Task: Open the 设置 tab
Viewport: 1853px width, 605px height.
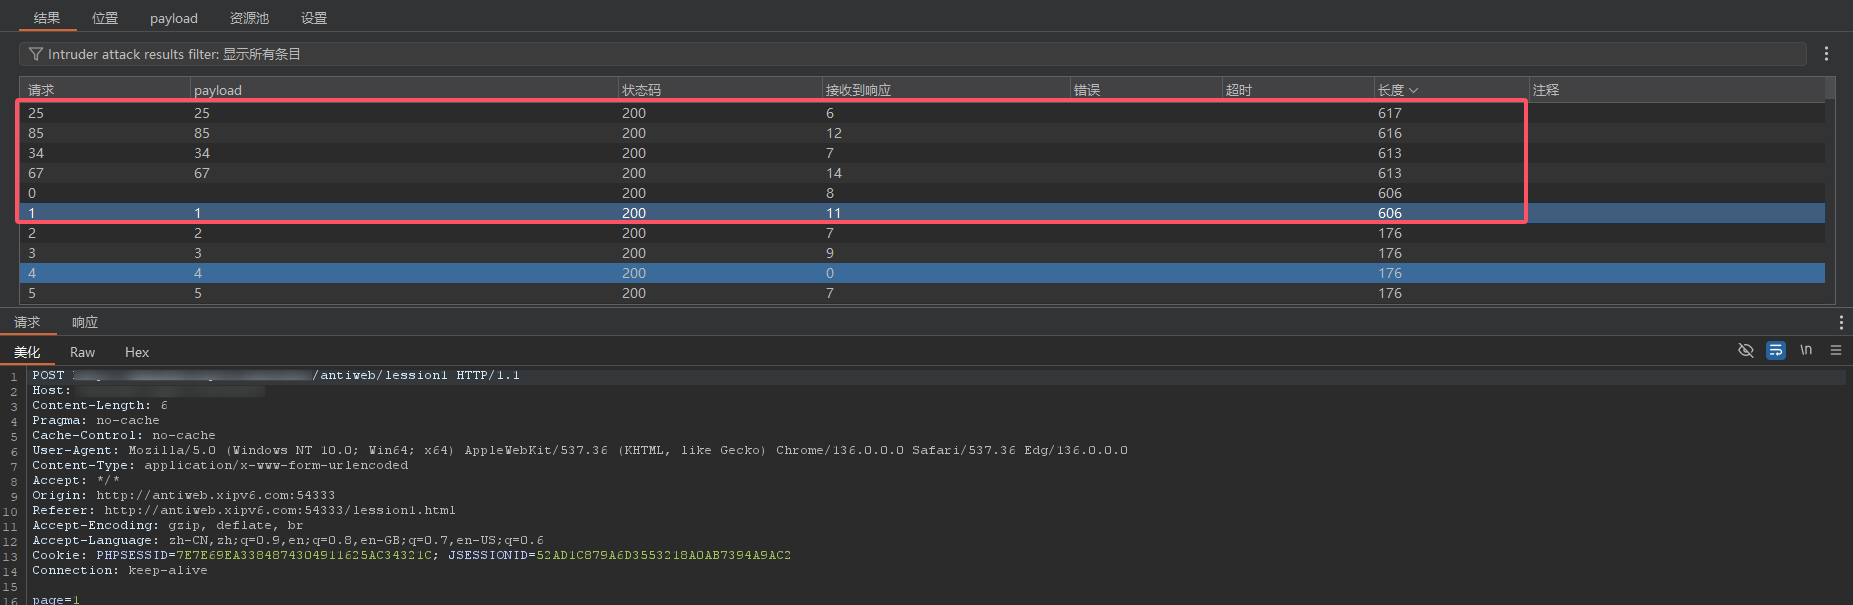Action: (x=314, y=18)
